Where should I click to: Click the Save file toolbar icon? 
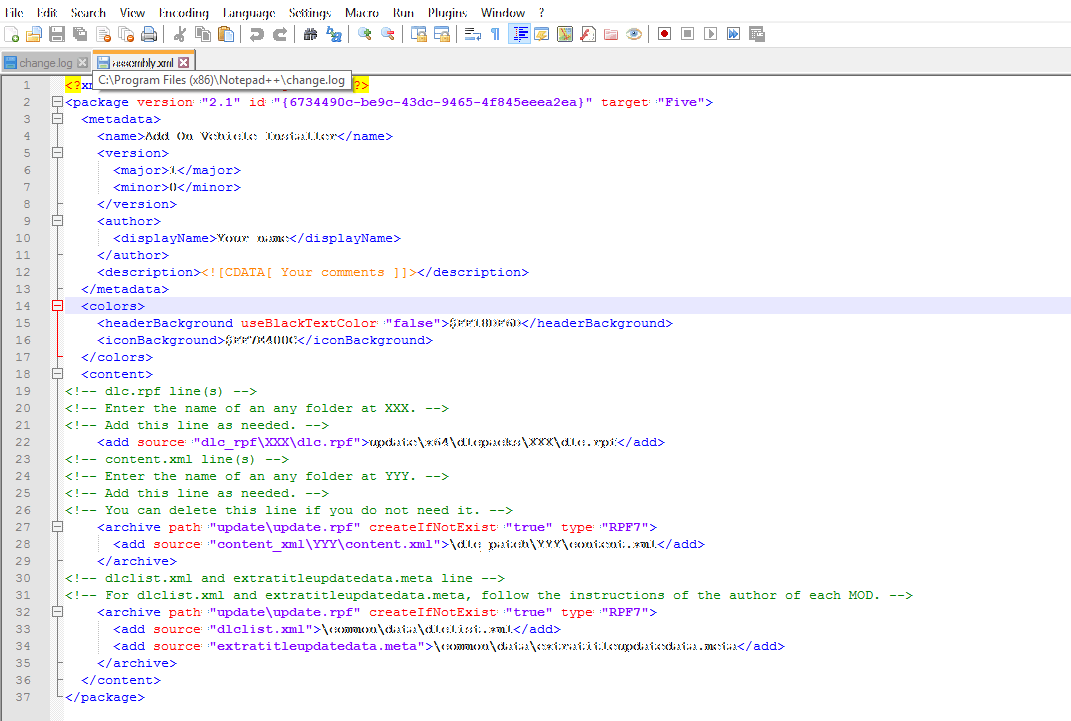point(57,34)
